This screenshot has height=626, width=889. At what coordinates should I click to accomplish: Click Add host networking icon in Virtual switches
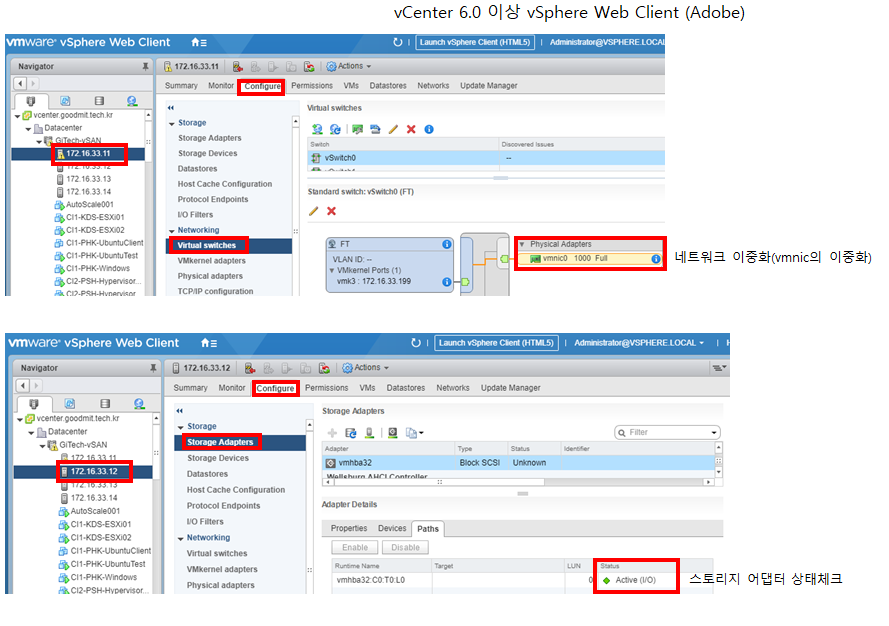317,129
